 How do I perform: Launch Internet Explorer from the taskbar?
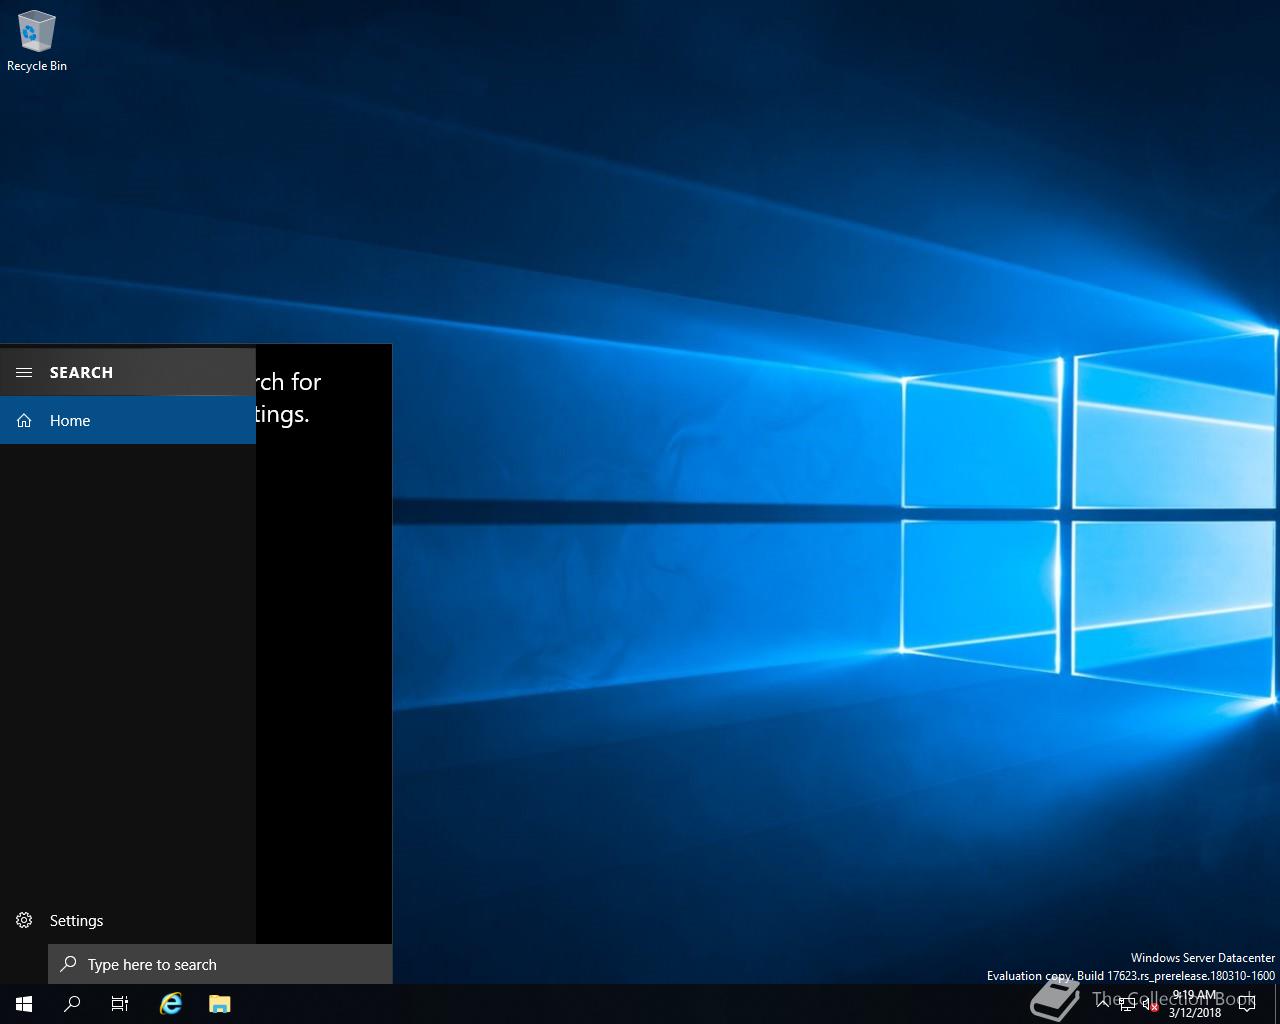pos(171,1004)
